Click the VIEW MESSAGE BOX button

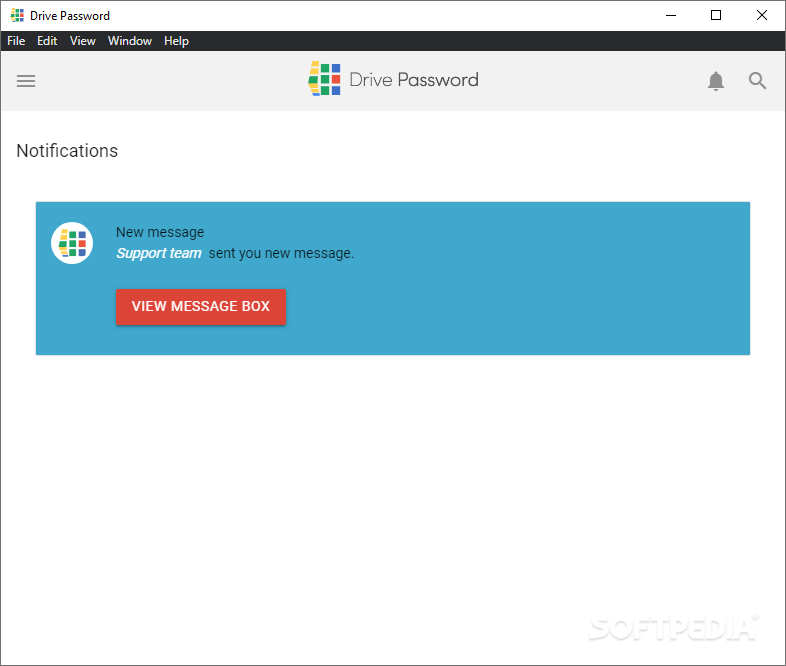pos(201,307)
